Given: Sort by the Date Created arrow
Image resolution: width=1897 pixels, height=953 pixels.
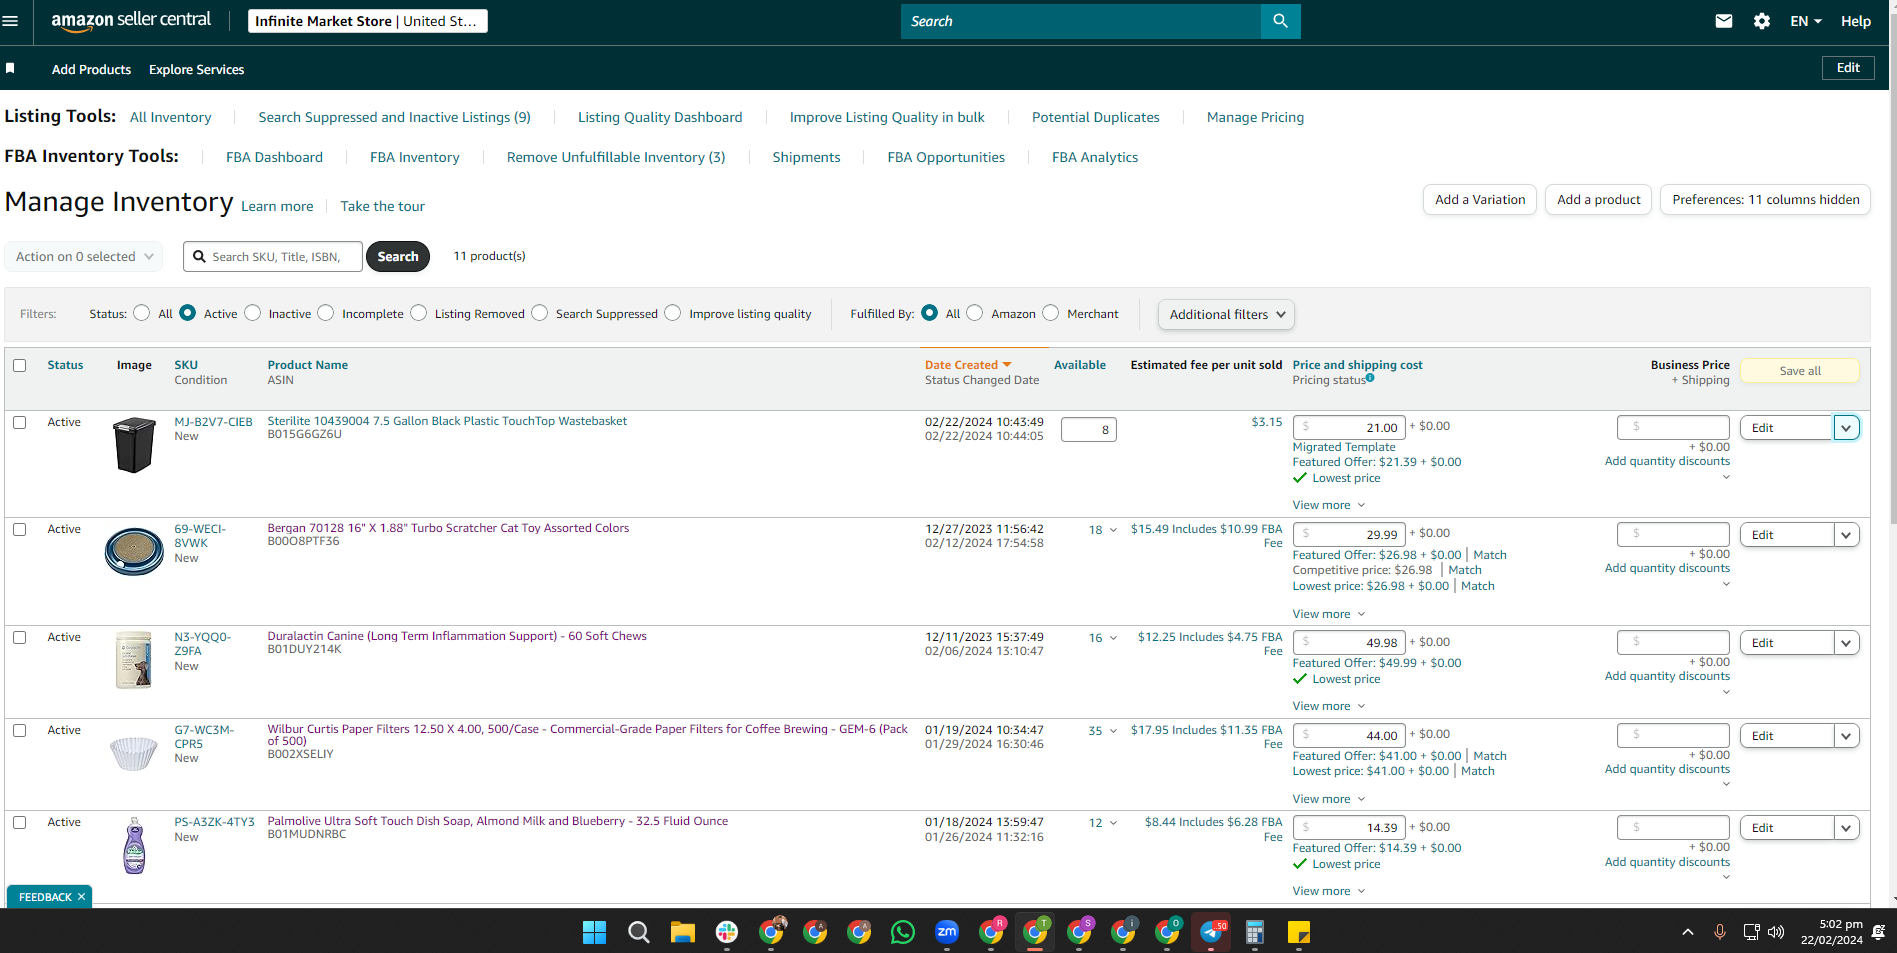Looking at the screenshot, I should [1007, 364].
